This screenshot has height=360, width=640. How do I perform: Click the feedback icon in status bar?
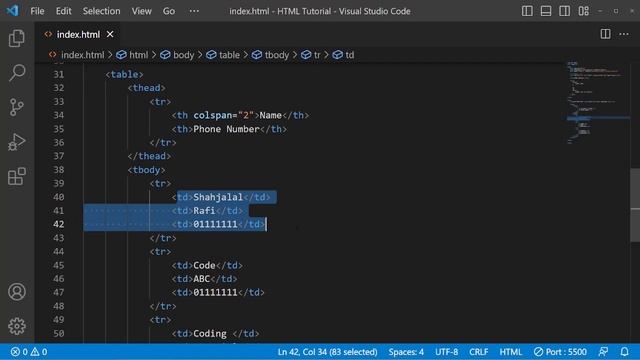click(x=603, y=352)
